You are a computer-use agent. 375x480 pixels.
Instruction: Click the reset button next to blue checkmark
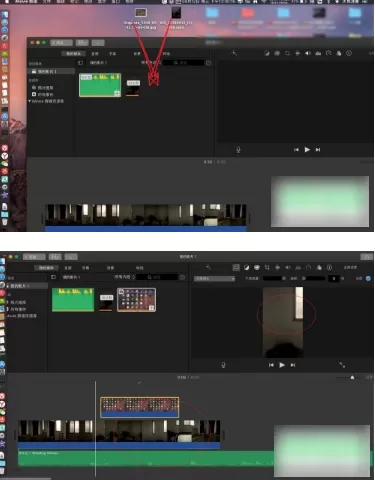[x=359, y=278]
